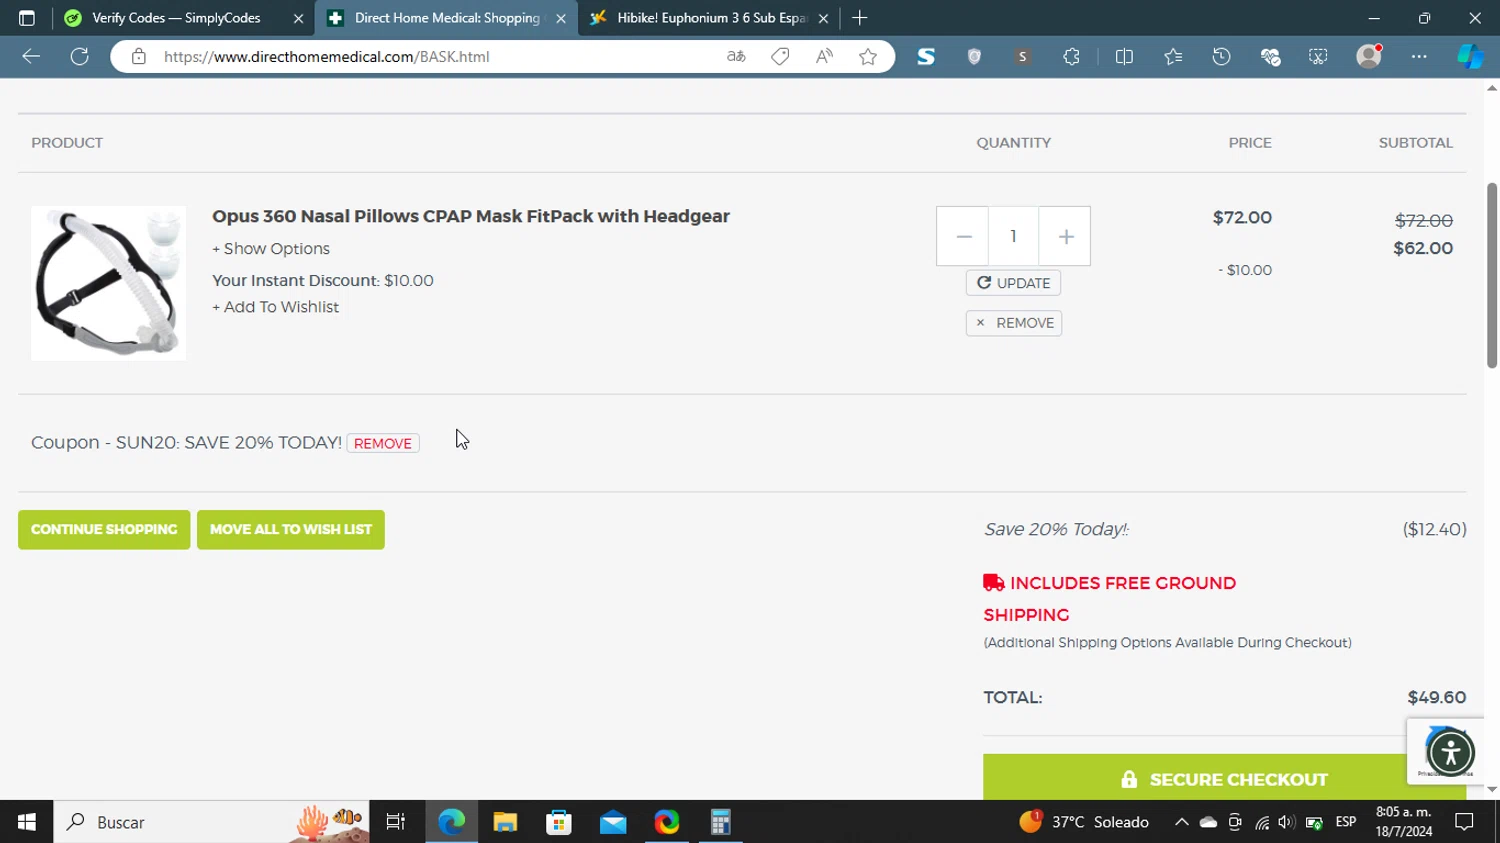The image size is (1500, 843).
Task: Proceed with SECURE CHECKOUT button
Action: 1225,778
